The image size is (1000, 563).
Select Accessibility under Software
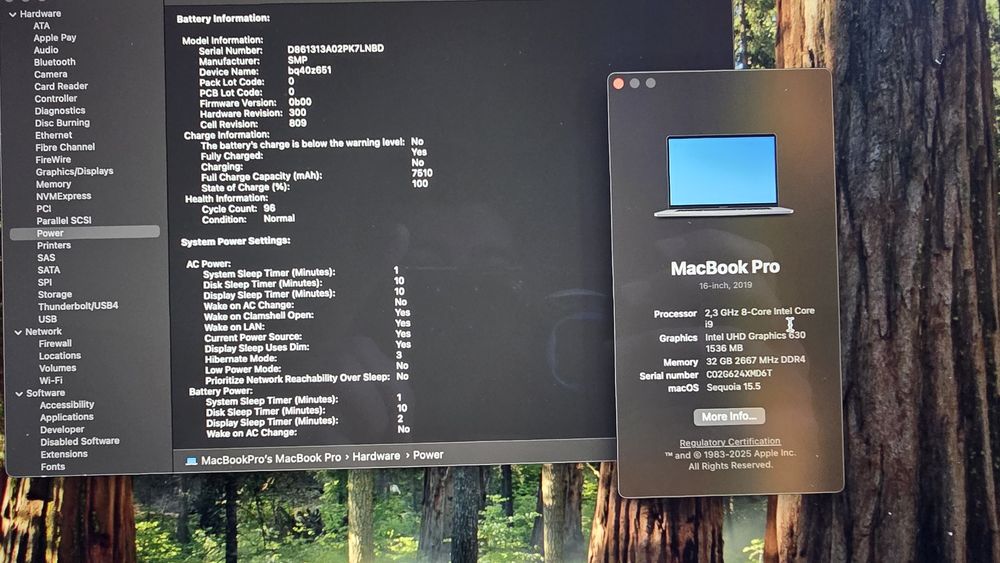(67, 406)
